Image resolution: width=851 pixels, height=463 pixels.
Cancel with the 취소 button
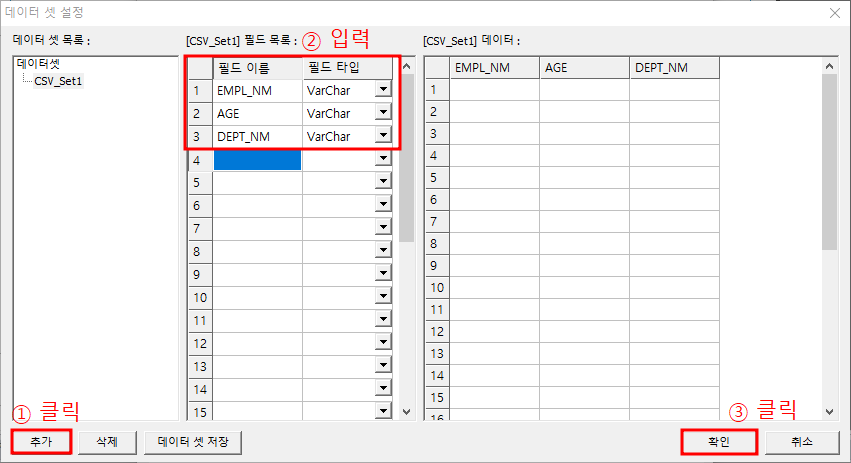click(x=802, y=442)
